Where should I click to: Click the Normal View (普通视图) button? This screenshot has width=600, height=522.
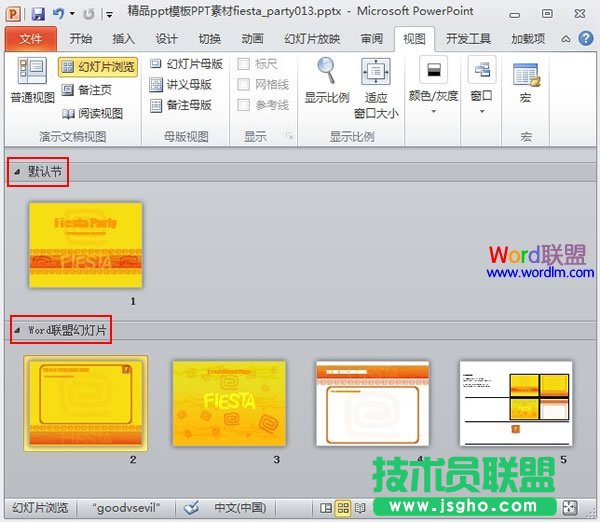32,81
